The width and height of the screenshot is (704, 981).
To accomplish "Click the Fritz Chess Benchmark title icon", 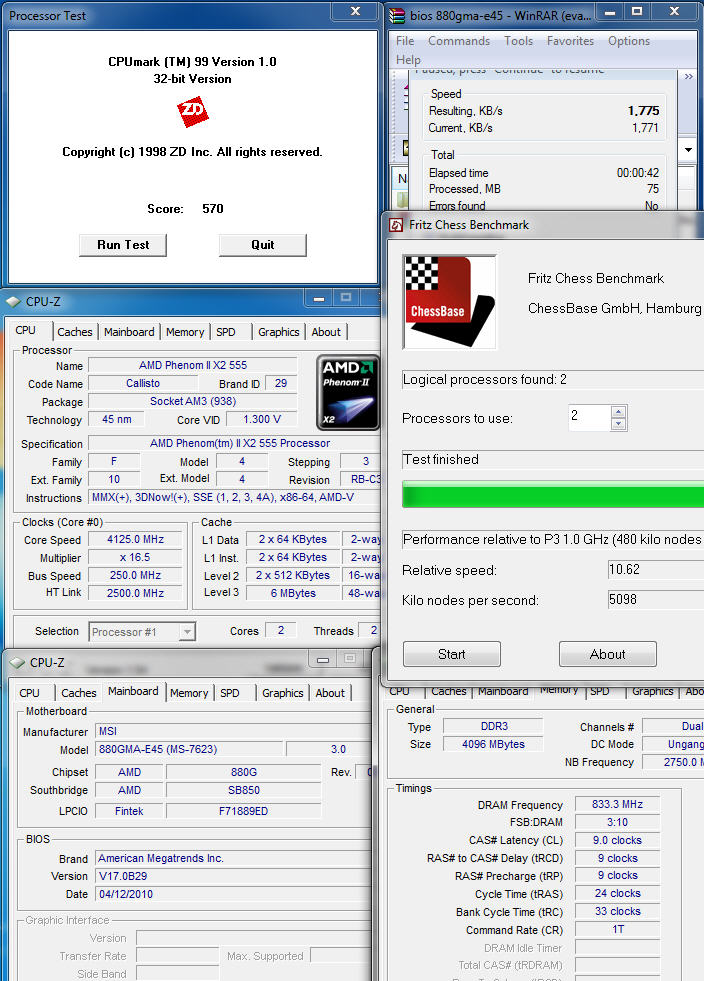I will [x=396, y=225].
